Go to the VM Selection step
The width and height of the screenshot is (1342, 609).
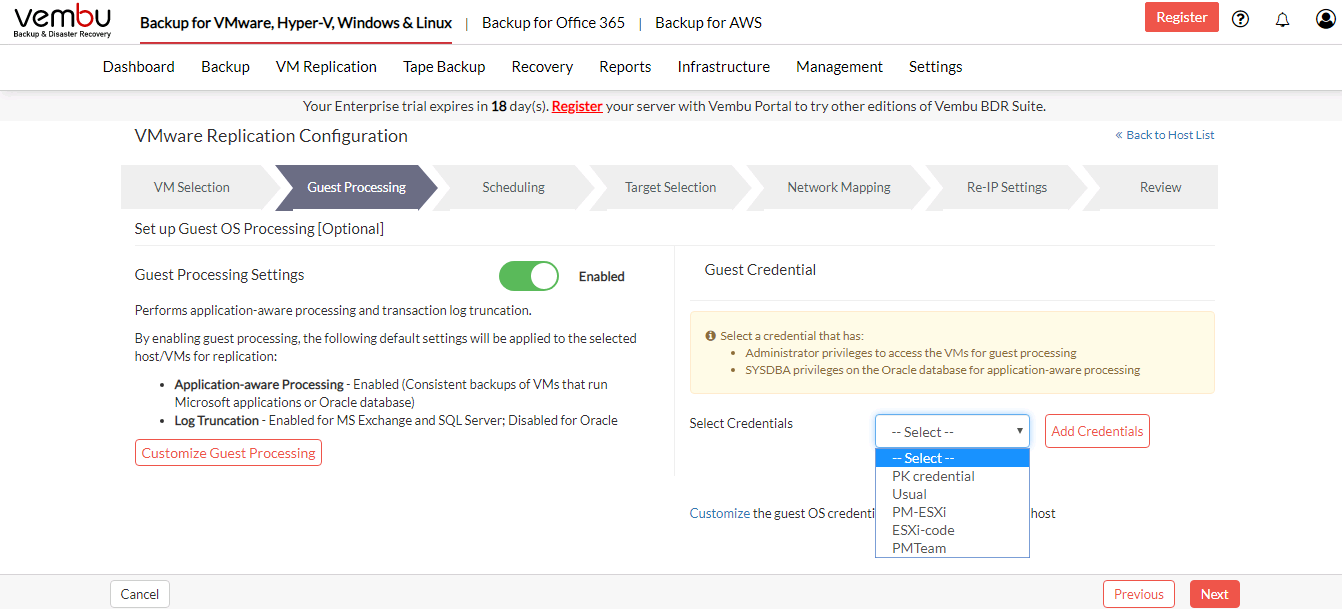pos(192,187)
